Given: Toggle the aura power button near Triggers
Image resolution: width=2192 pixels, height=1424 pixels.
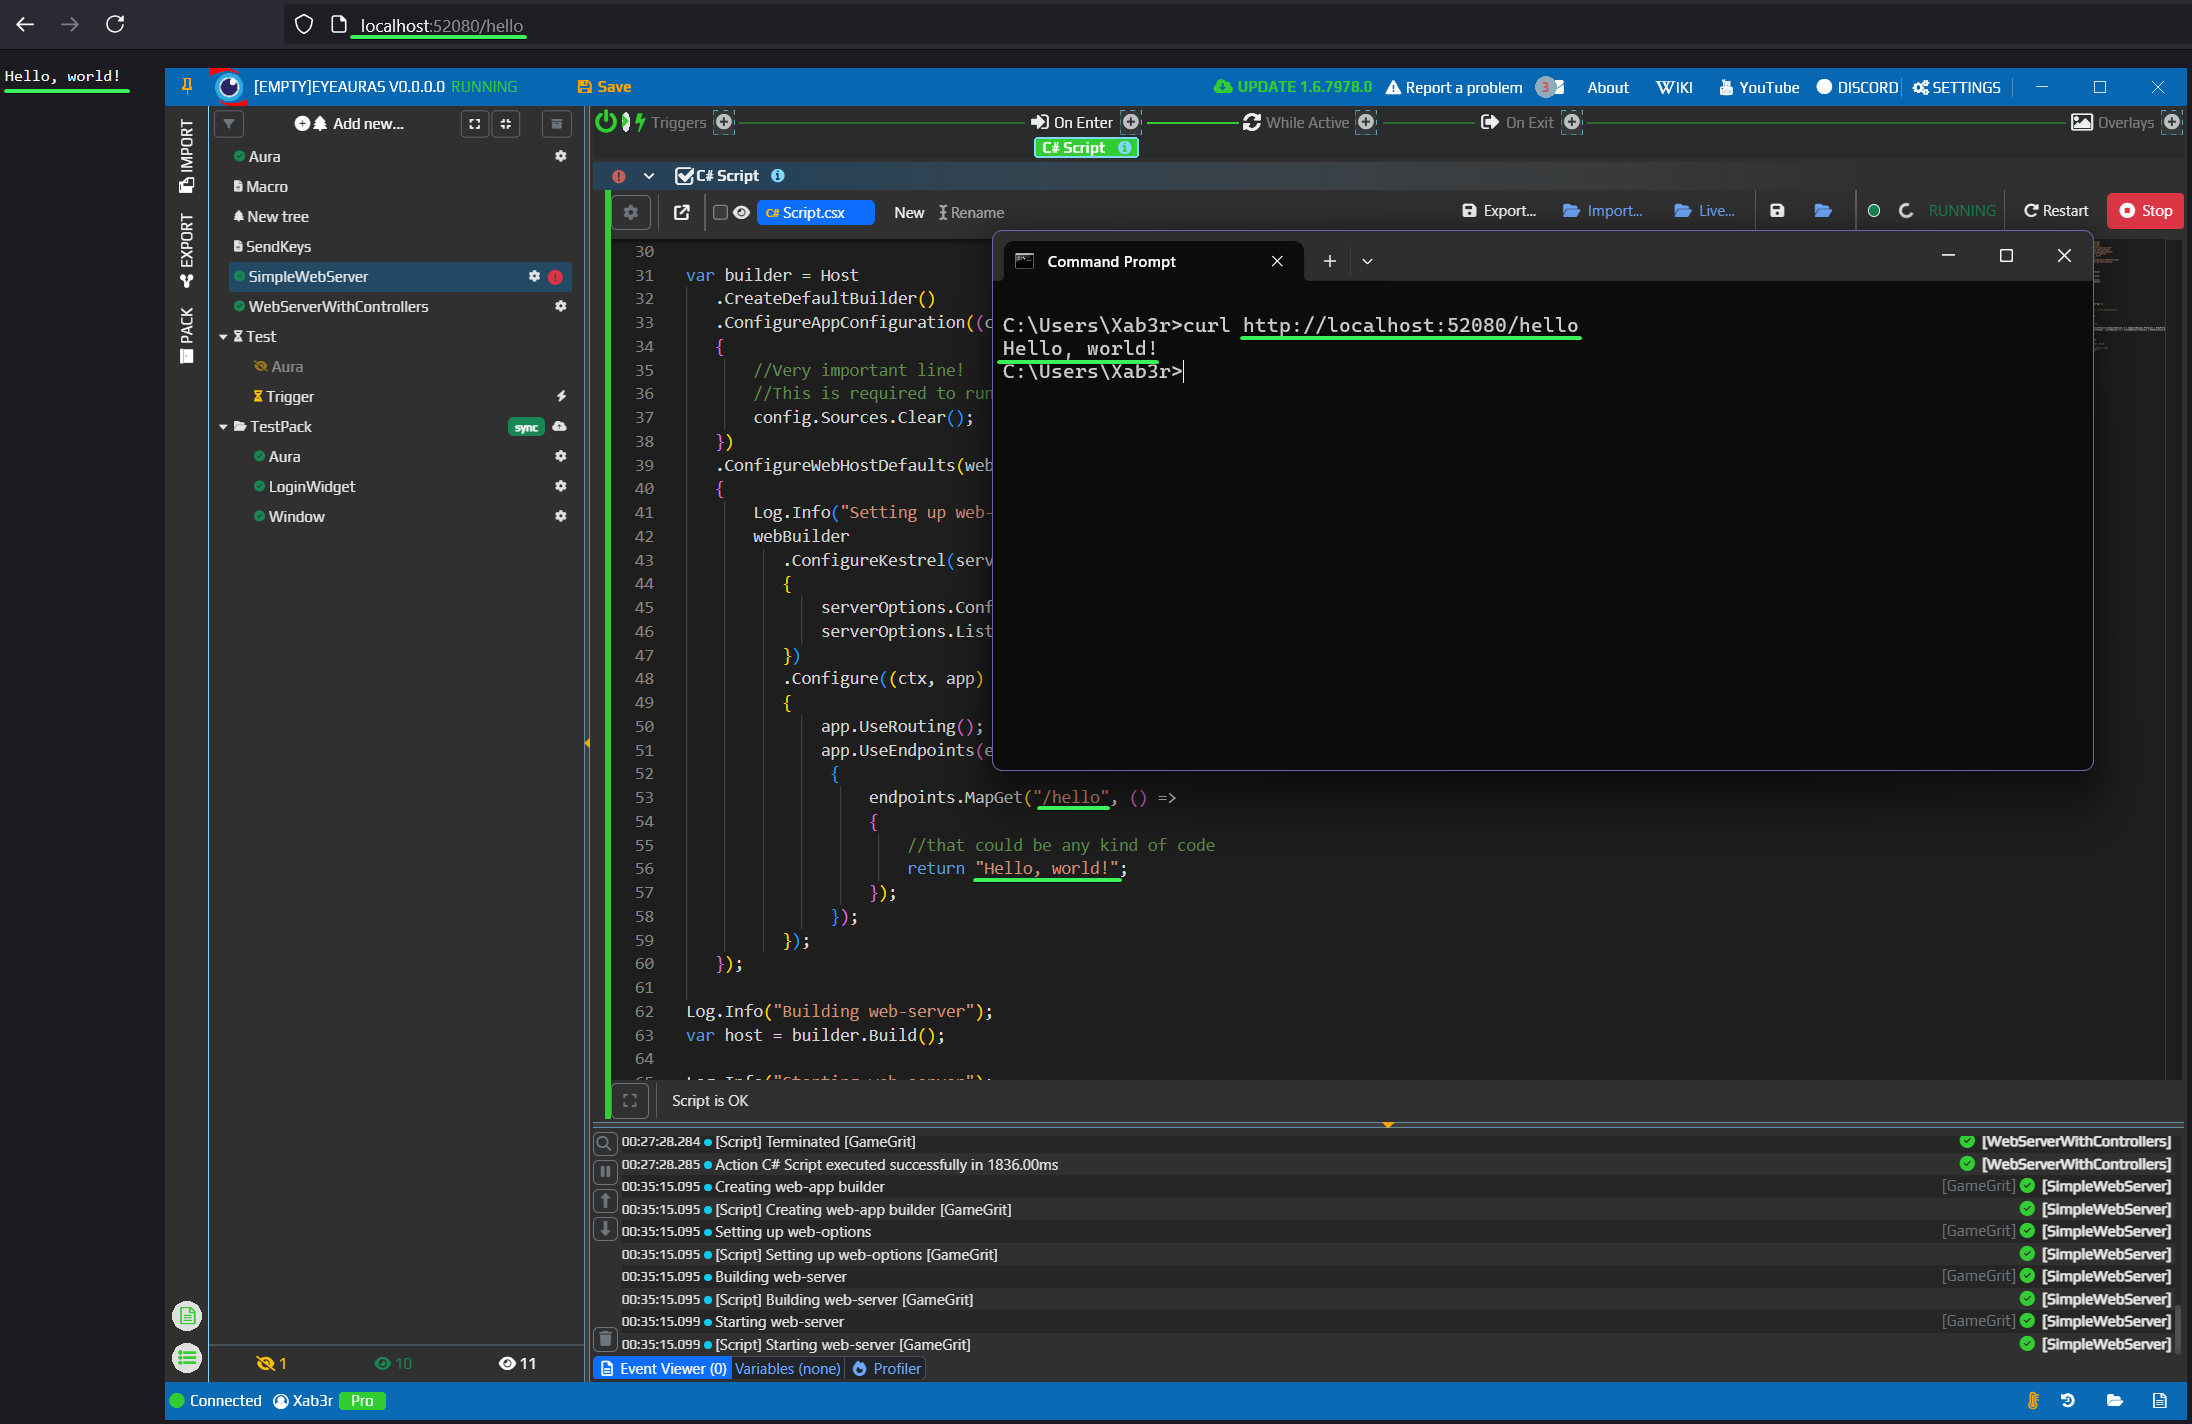Looking at the screenshot, I should coord(606,122).
